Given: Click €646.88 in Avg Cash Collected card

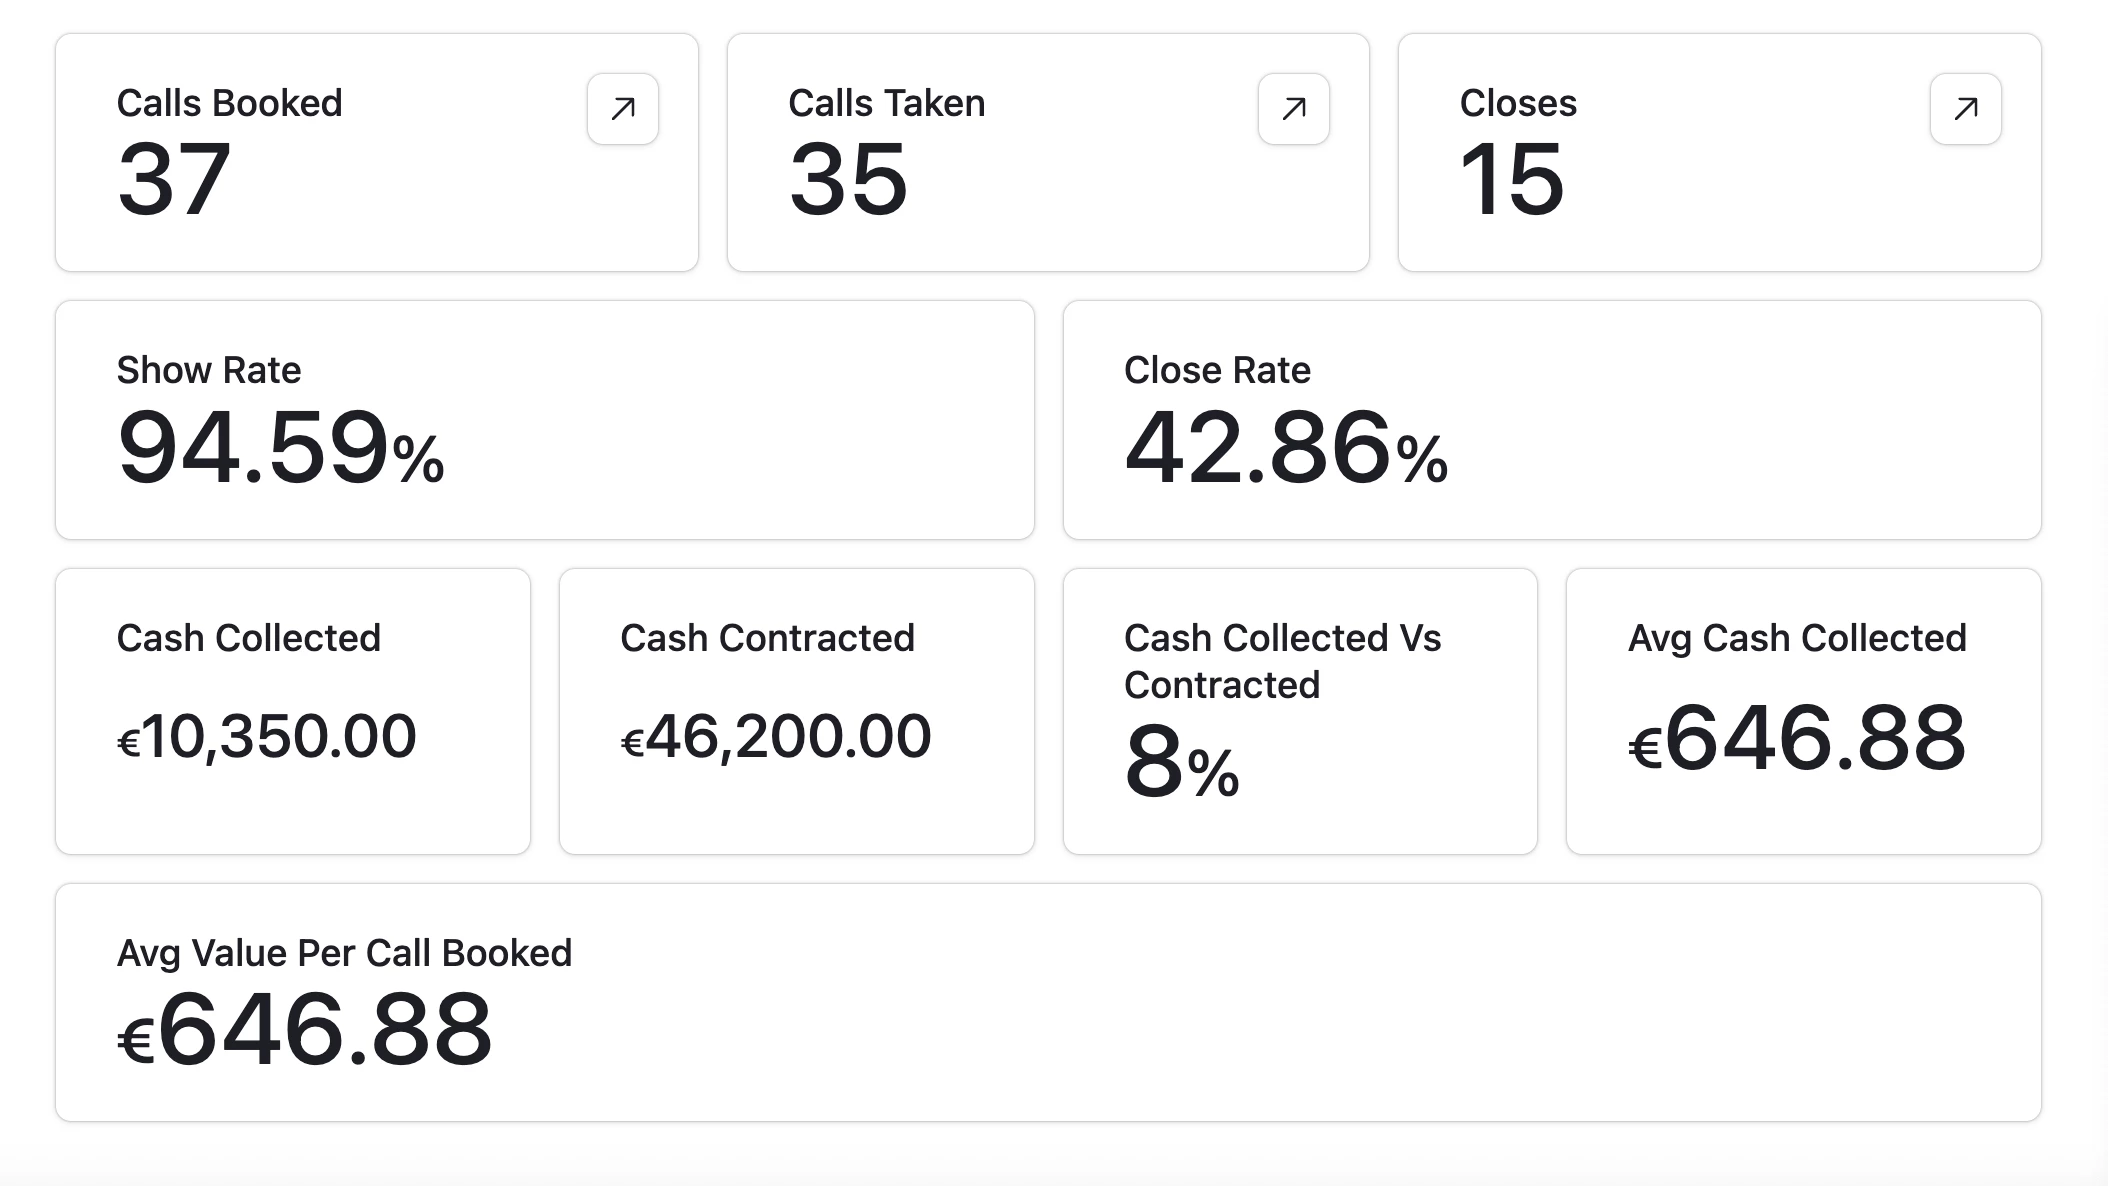Looking at the screenshot, I should coord(1797,739).
